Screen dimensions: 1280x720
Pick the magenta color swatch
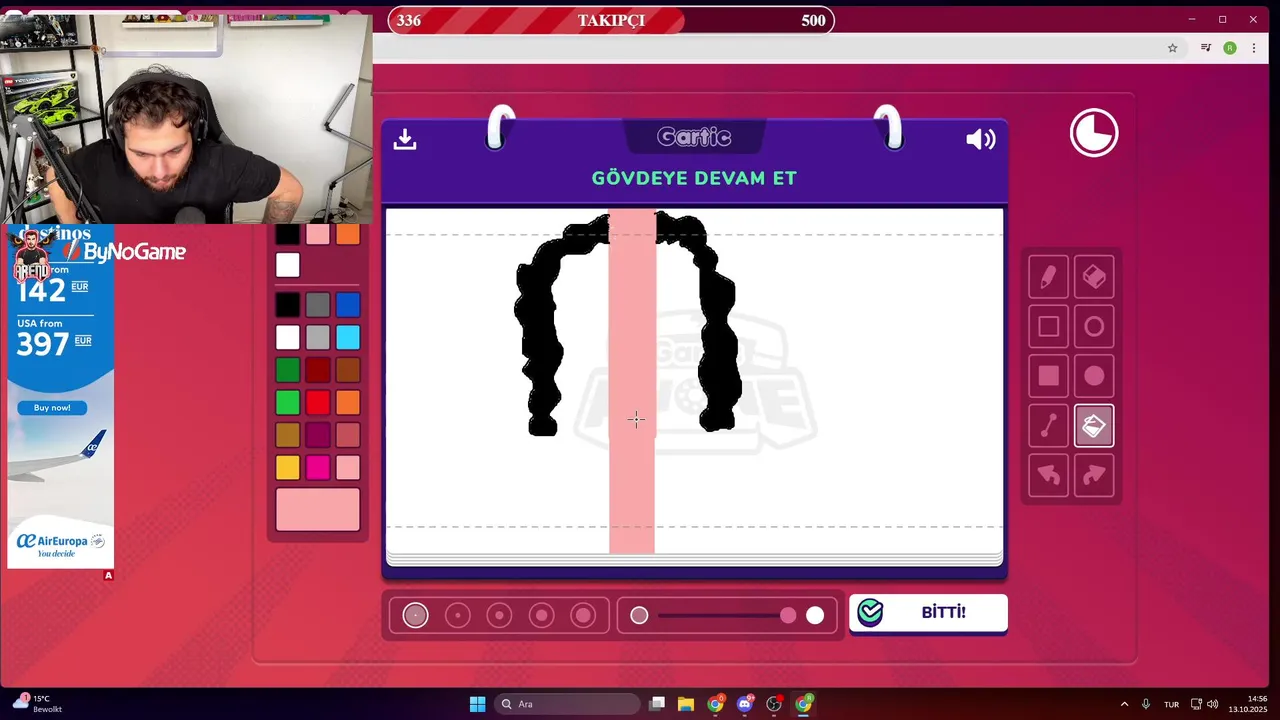317,467
